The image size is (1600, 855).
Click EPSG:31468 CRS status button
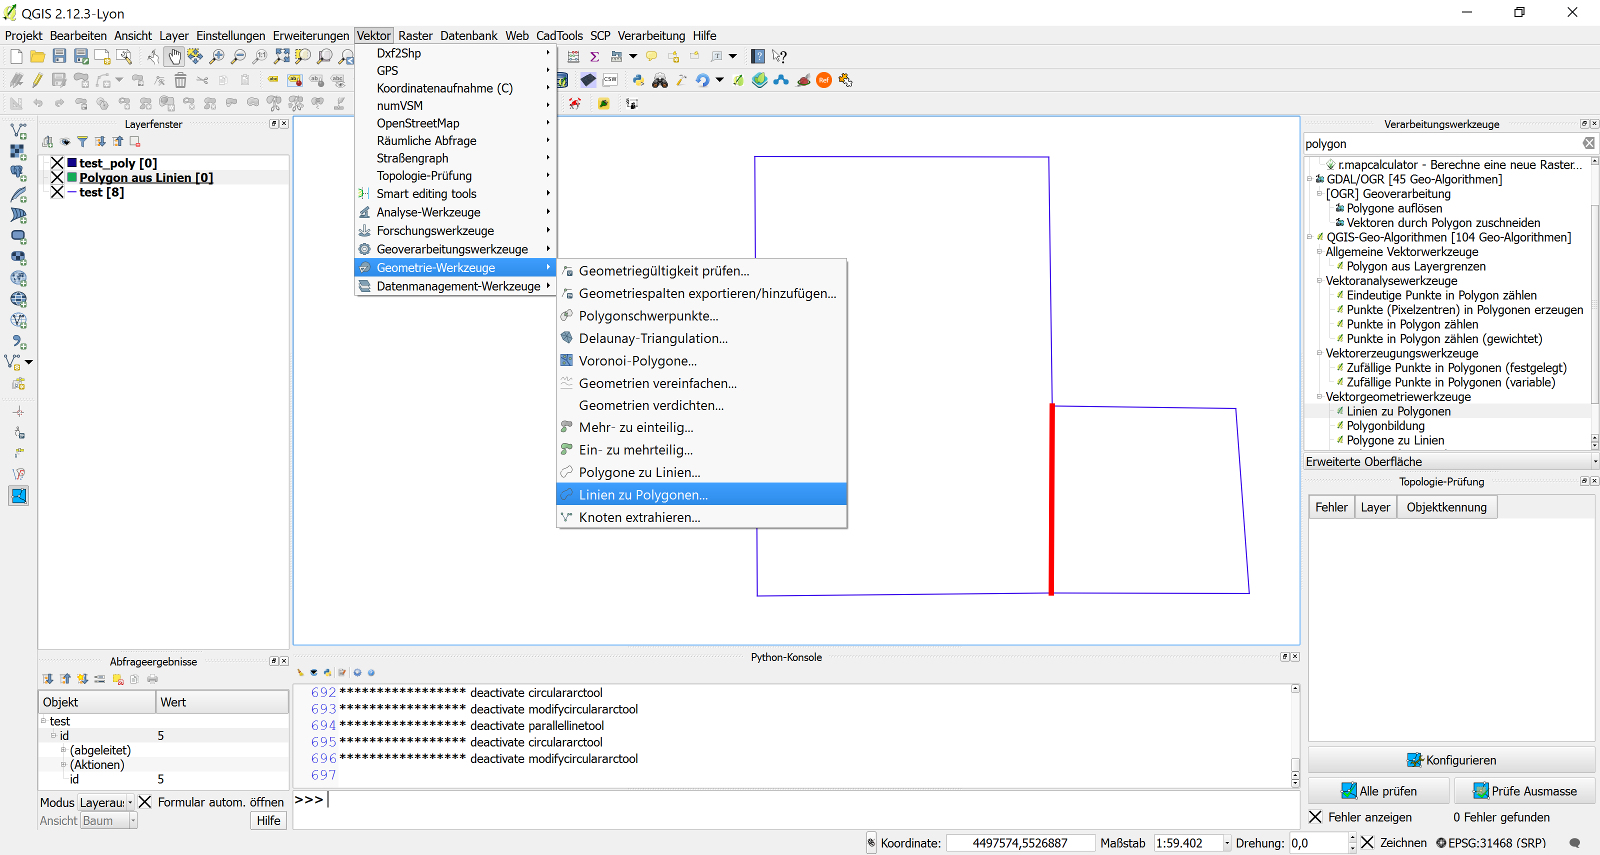pyautogui.click(x=1491, y=843)
